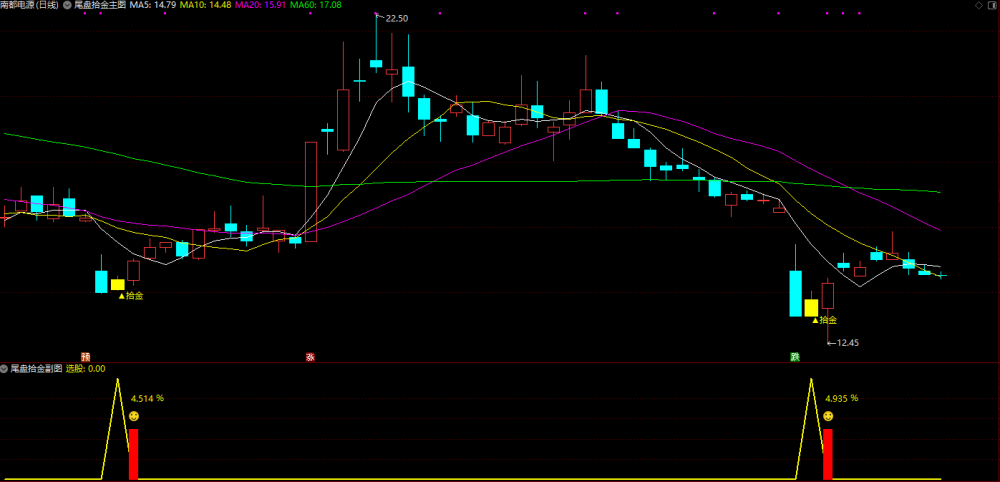Viewport: 1000px width, 482px height.
Task: Select the 南都电源(日线) stock title
Action: click(29, 5)
